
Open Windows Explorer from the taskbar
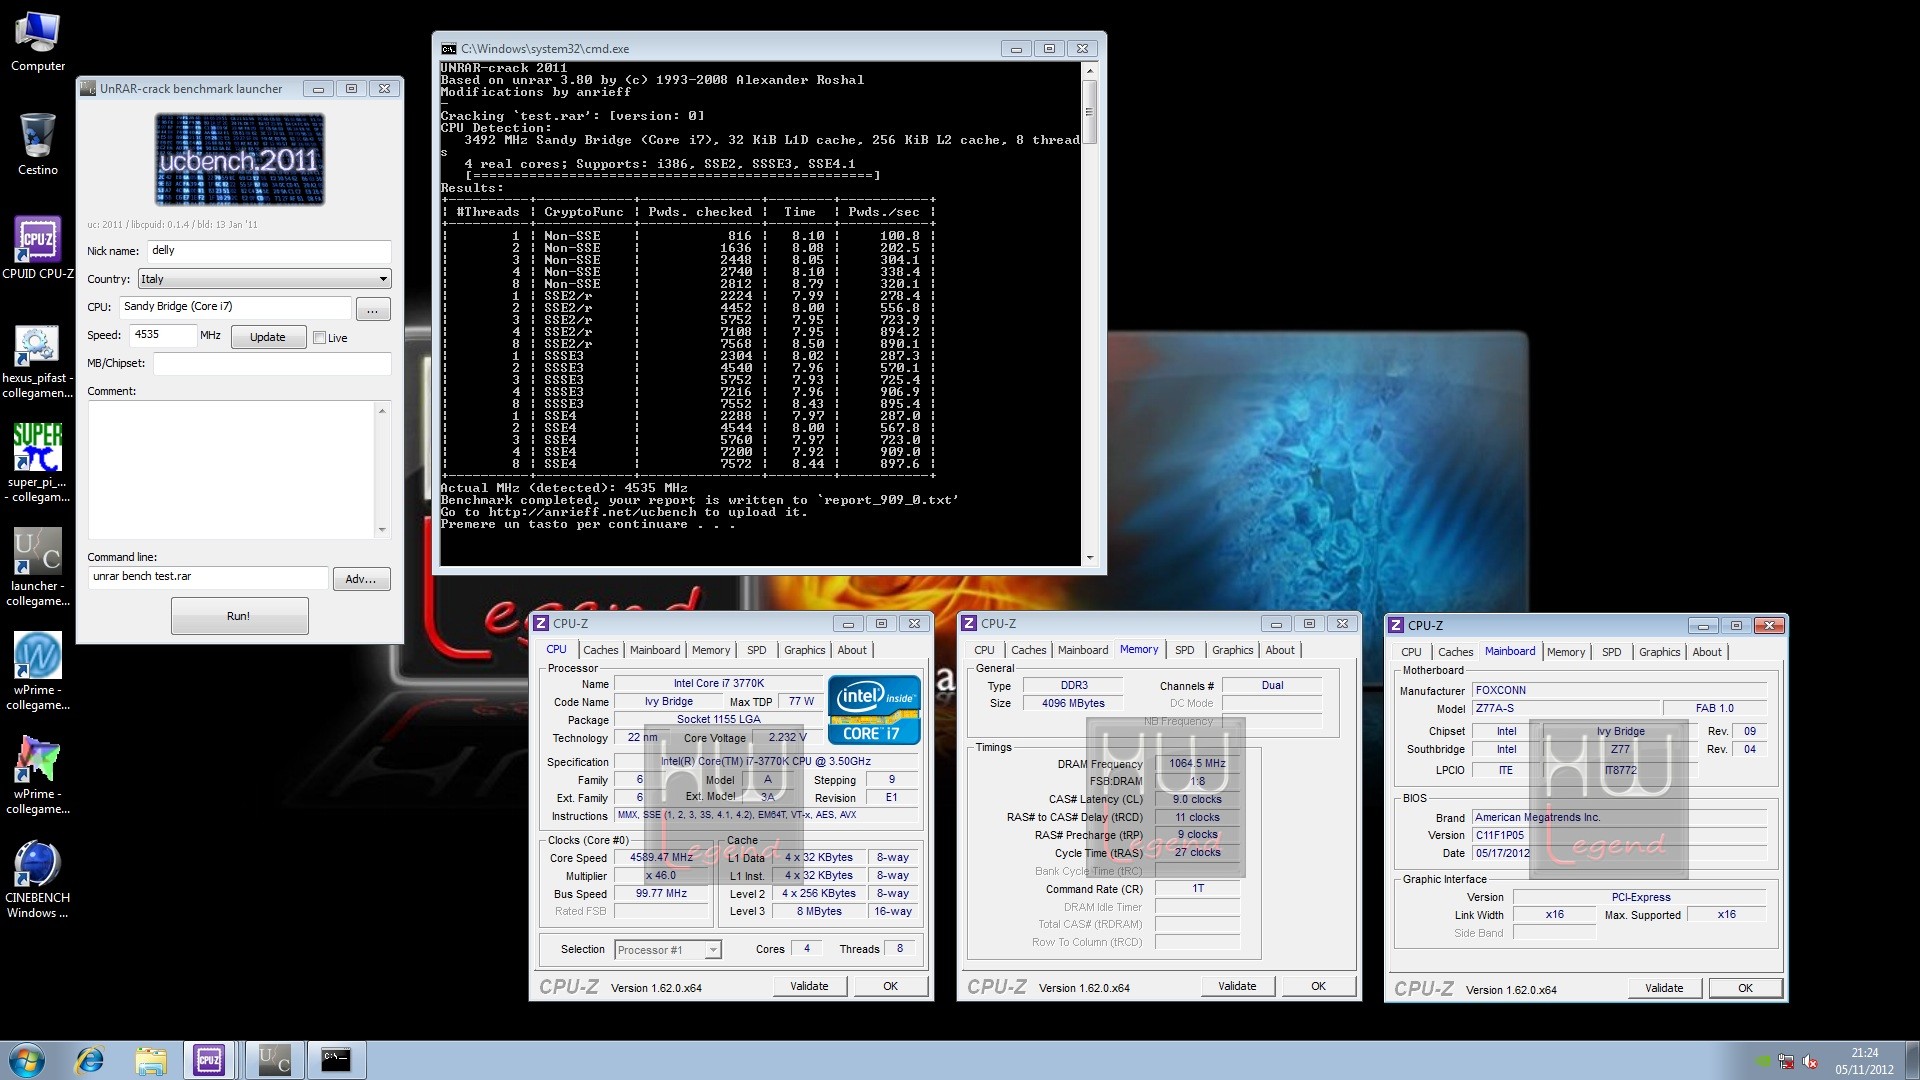[x=150, y=1060]
